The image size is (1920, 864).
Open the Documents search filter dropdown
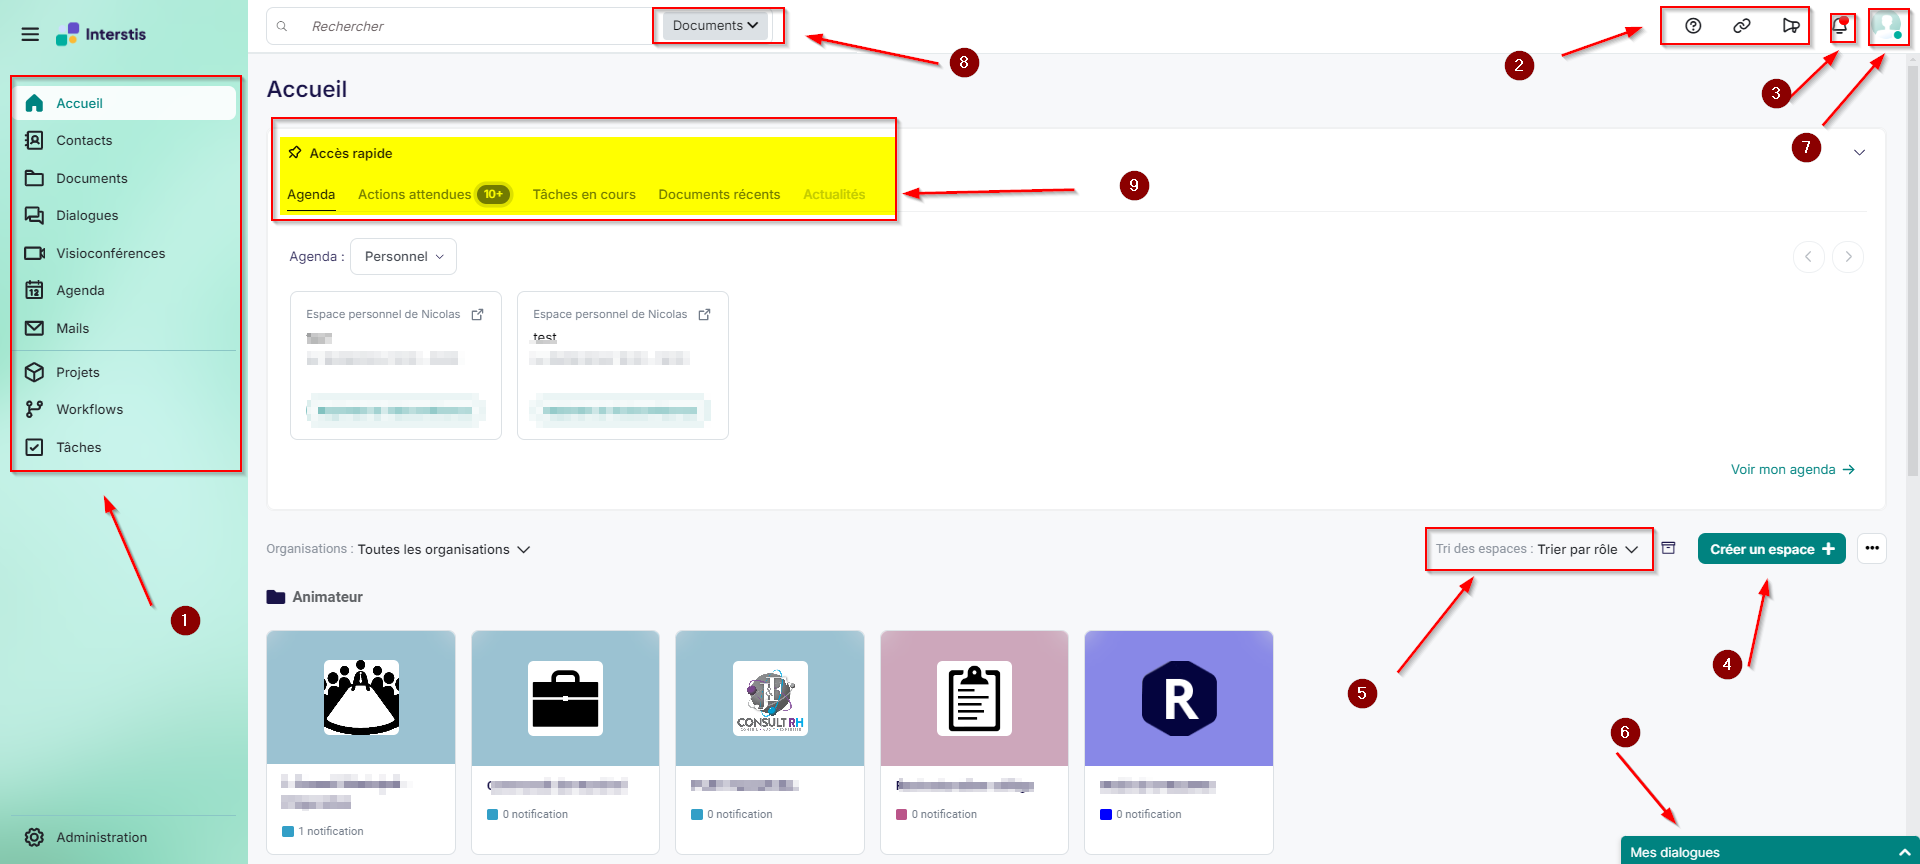(x=715, y=26)
